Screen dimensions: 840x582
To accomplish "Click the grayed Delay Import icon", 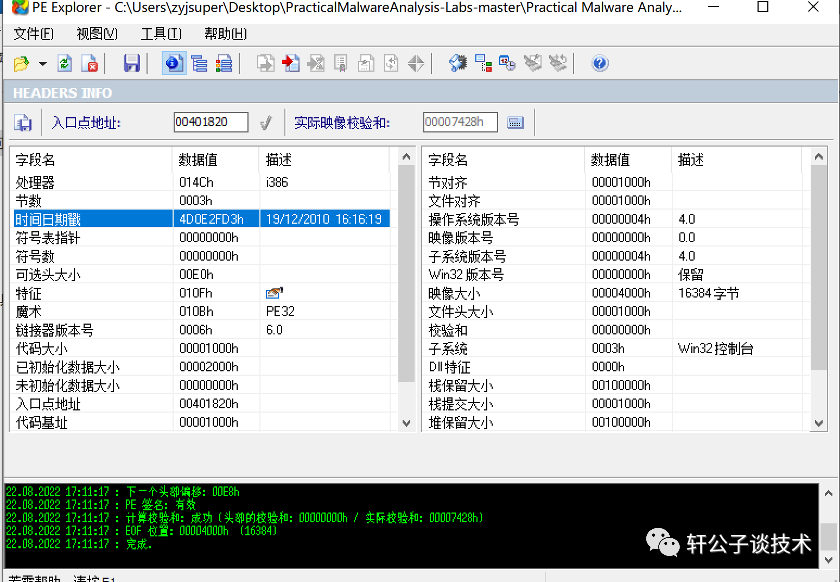I will click(316, 64).
